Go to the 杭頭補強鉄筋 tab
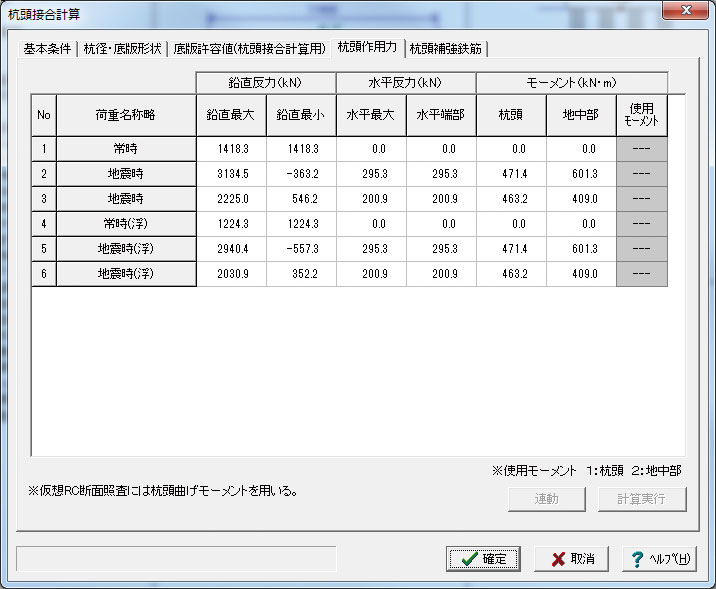 (446, 48)
